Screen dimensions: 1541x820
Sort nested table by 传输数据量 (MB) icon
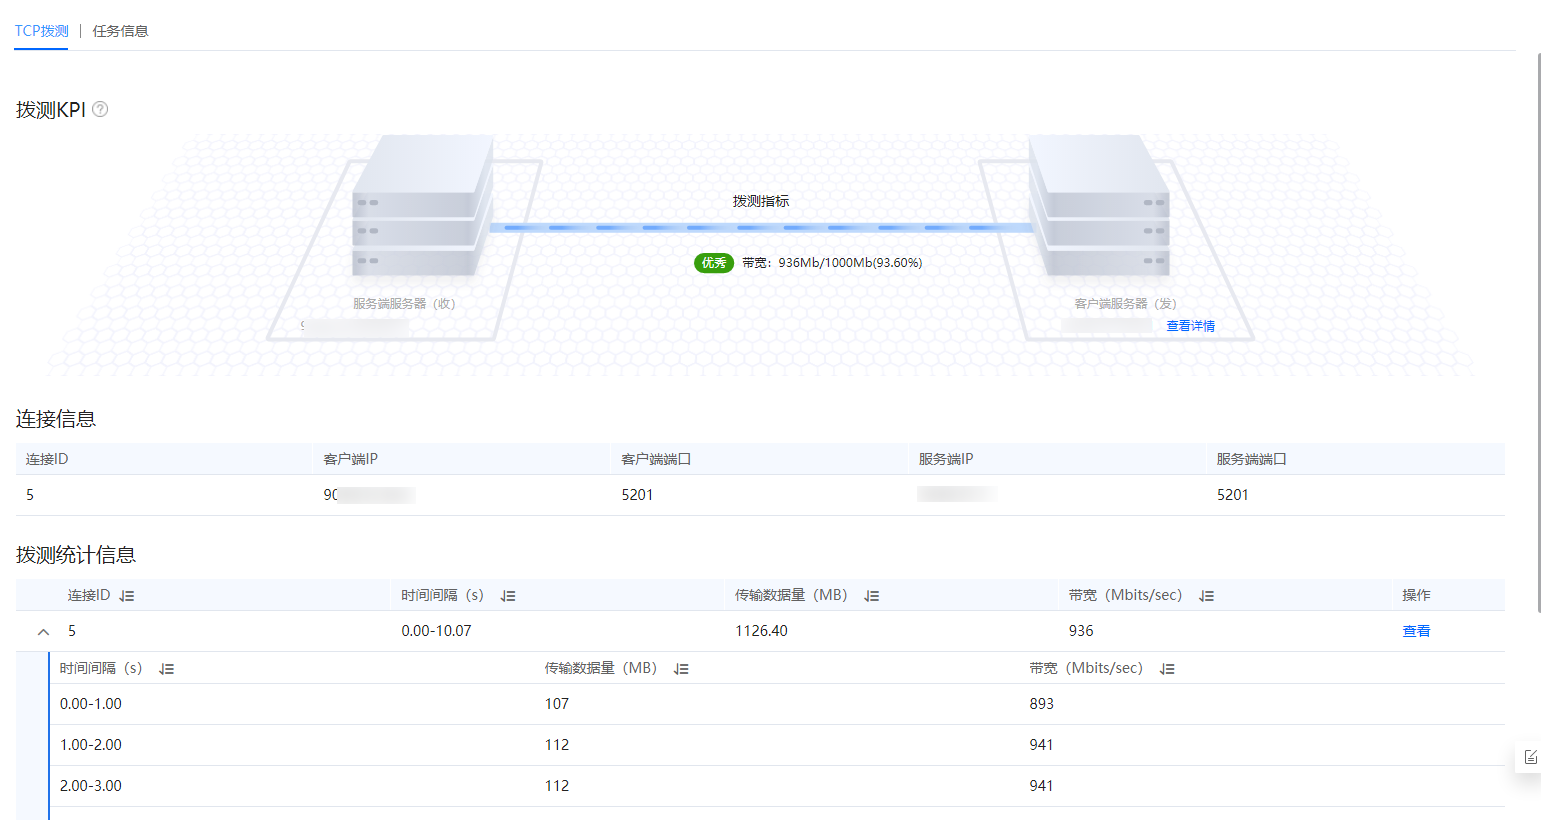[681, 669]
